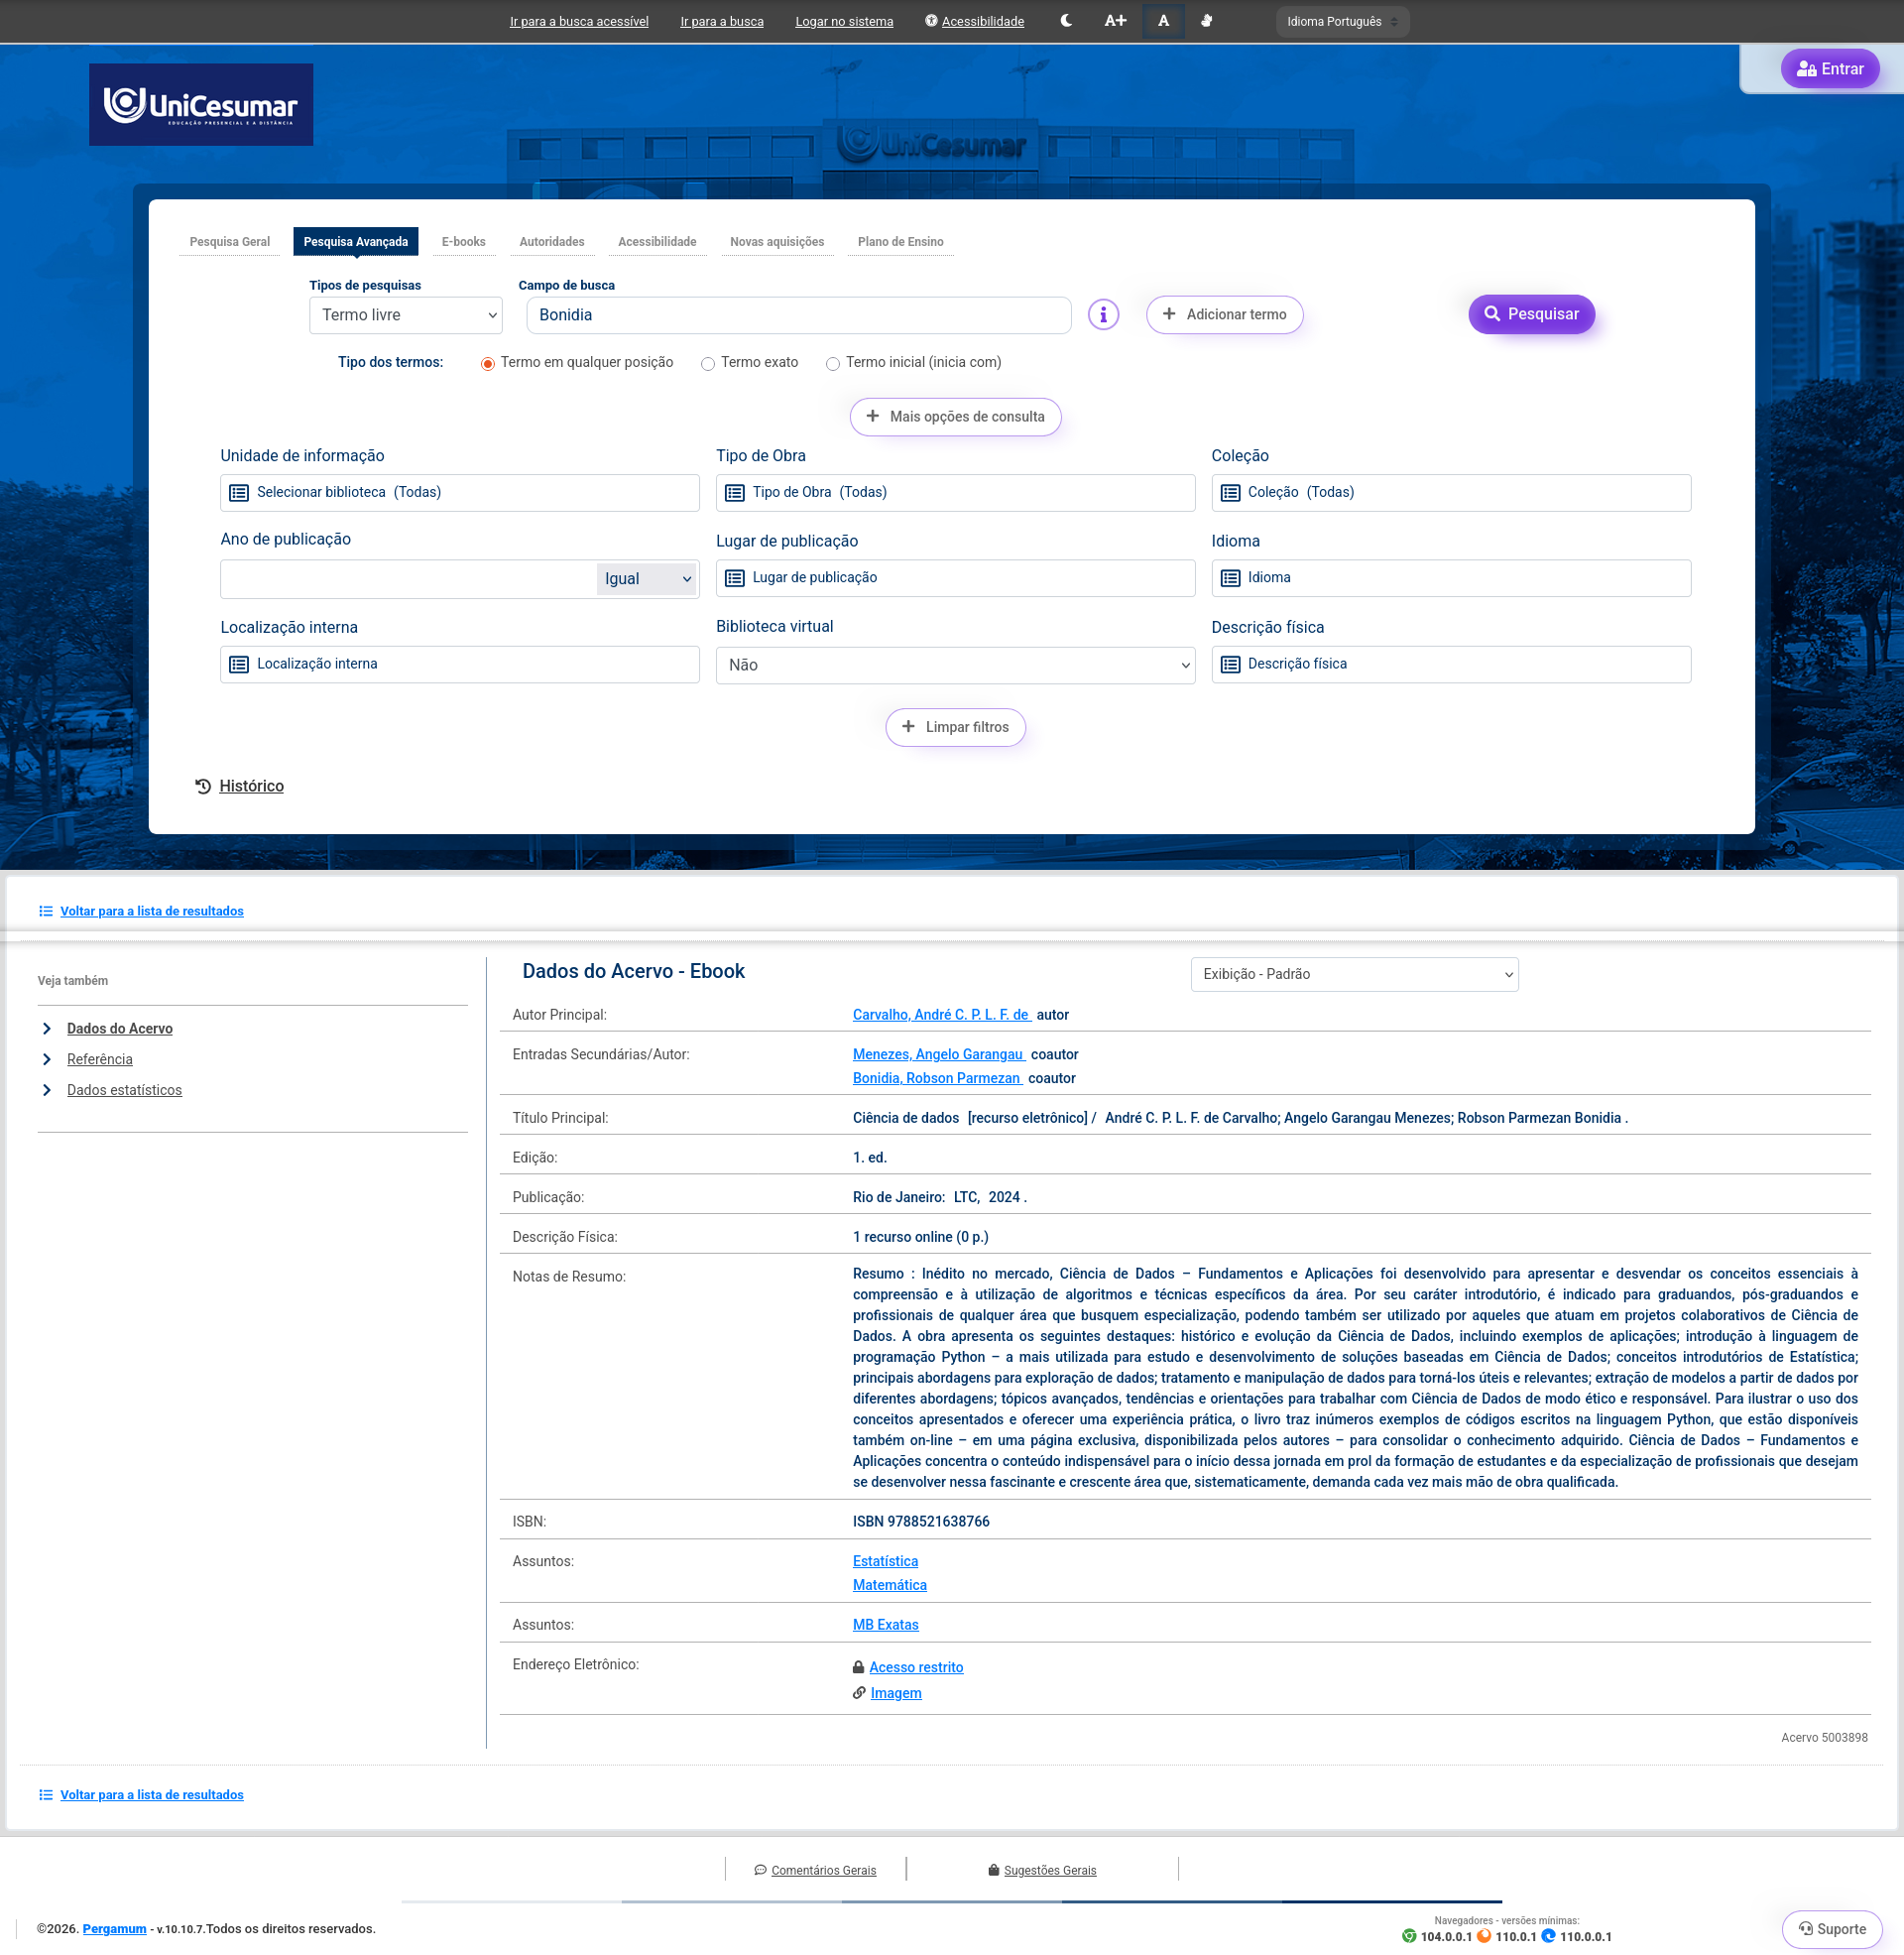
Task: Open the Histórico history icon
Action: [x=203, y=787]
